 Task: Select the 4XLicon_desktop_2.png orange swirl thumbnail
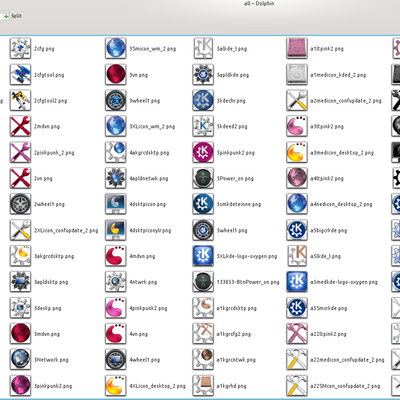coord(116,386)
